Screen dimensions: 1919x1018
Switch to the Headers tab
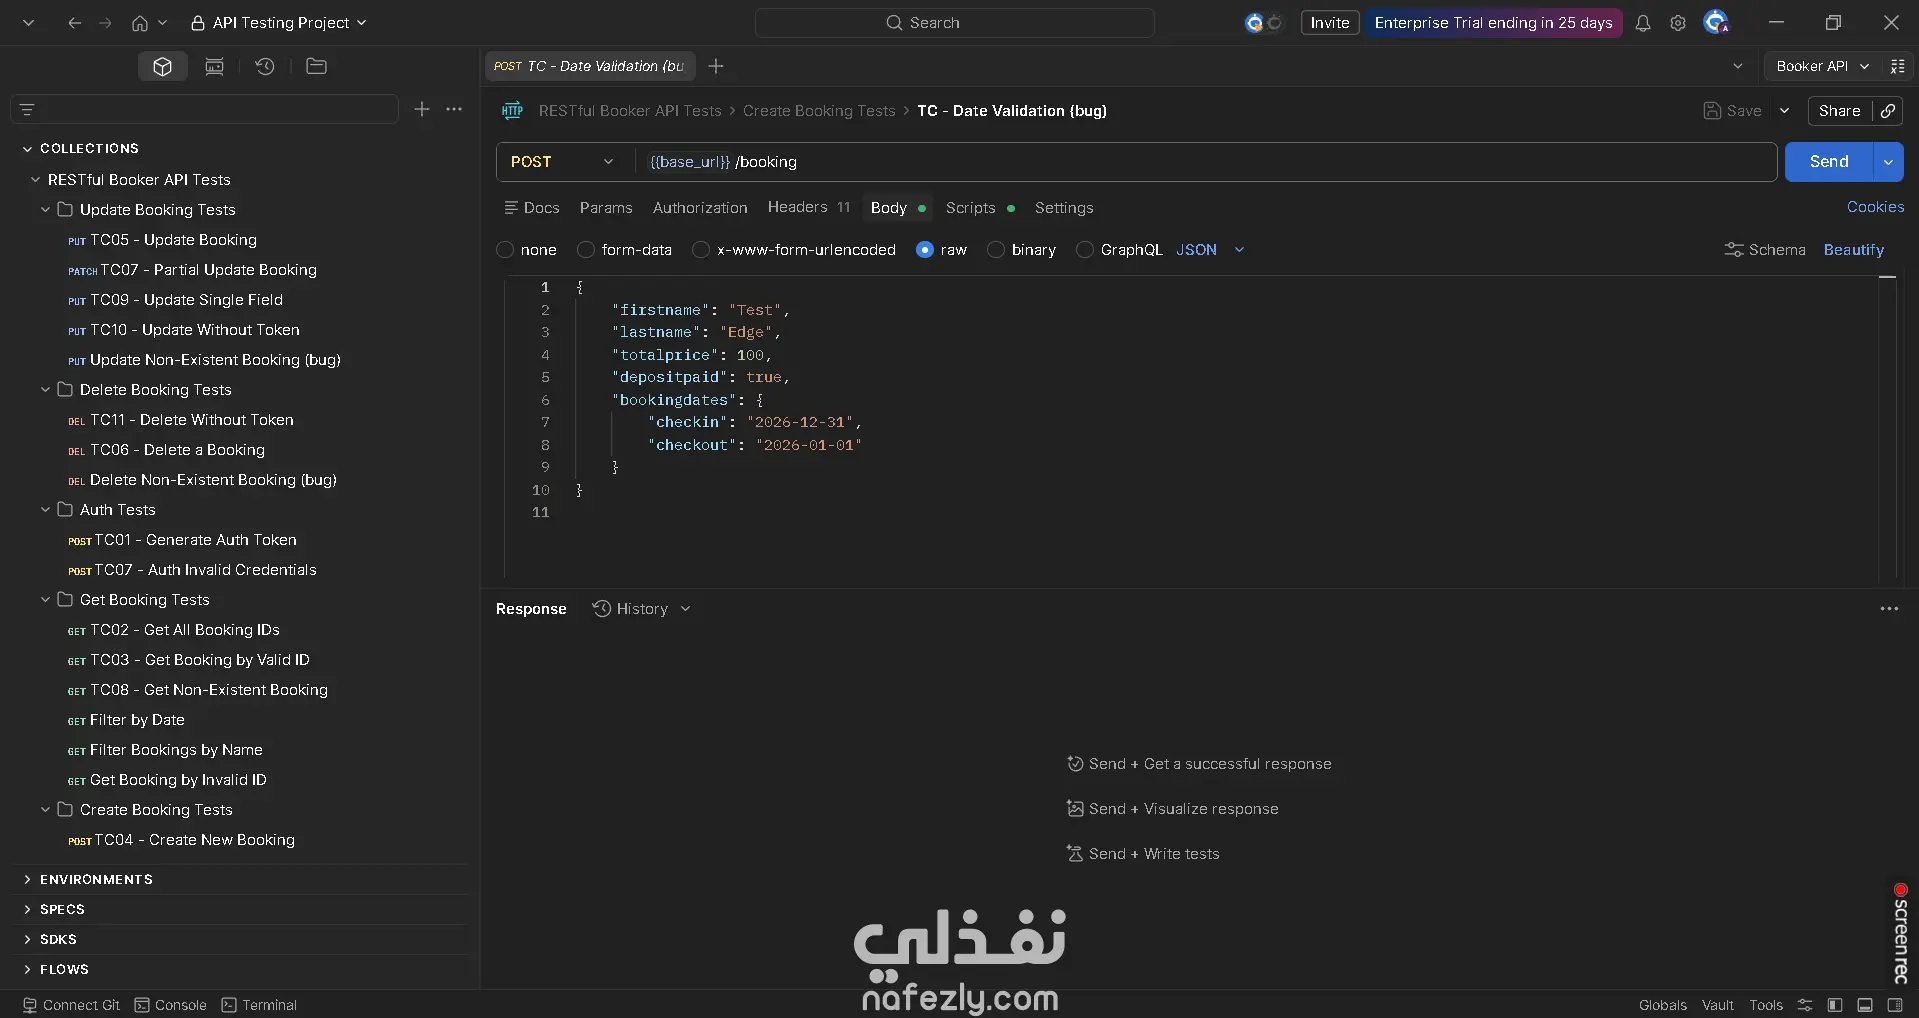[808, 207]
